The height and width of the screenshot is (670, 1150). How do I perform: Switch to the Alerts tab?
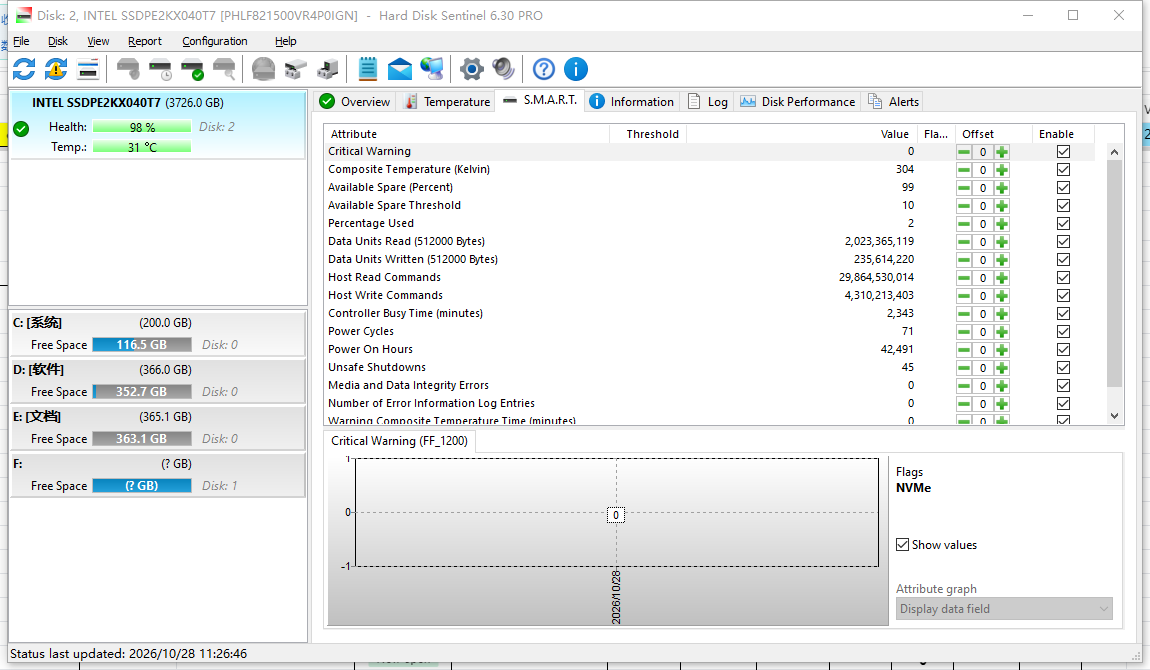(893, 102)
